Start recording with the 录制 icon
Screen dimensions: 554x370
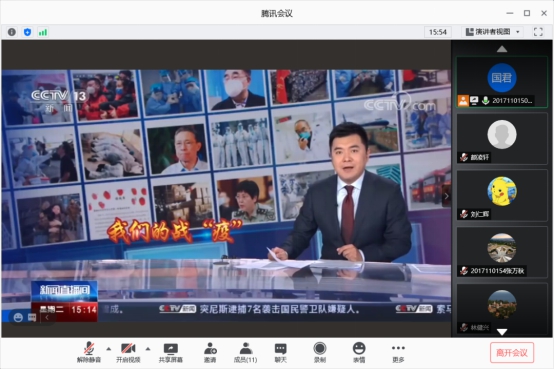click(x=320, y=353)
